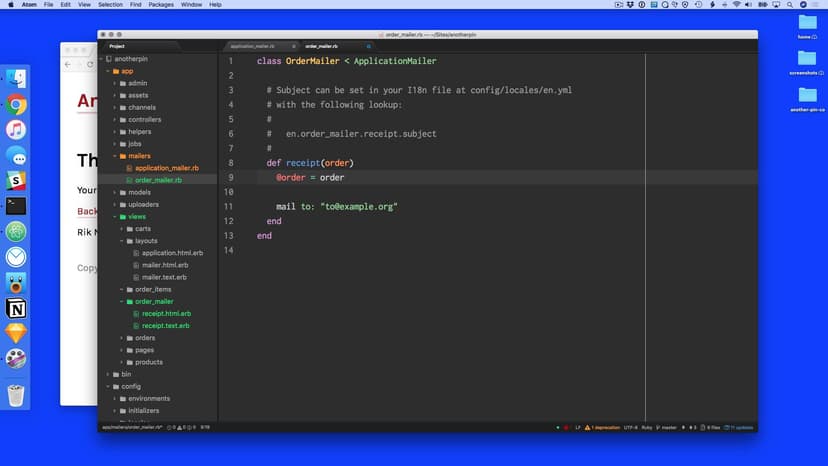Launch Terminal from the dock
The image size is (828, 466).
16,206
